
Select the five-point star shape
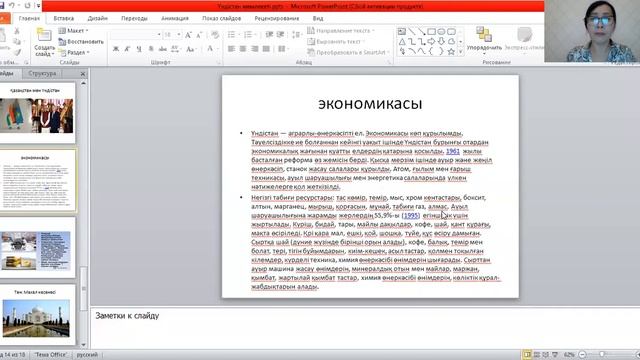(x=451, y=52)
